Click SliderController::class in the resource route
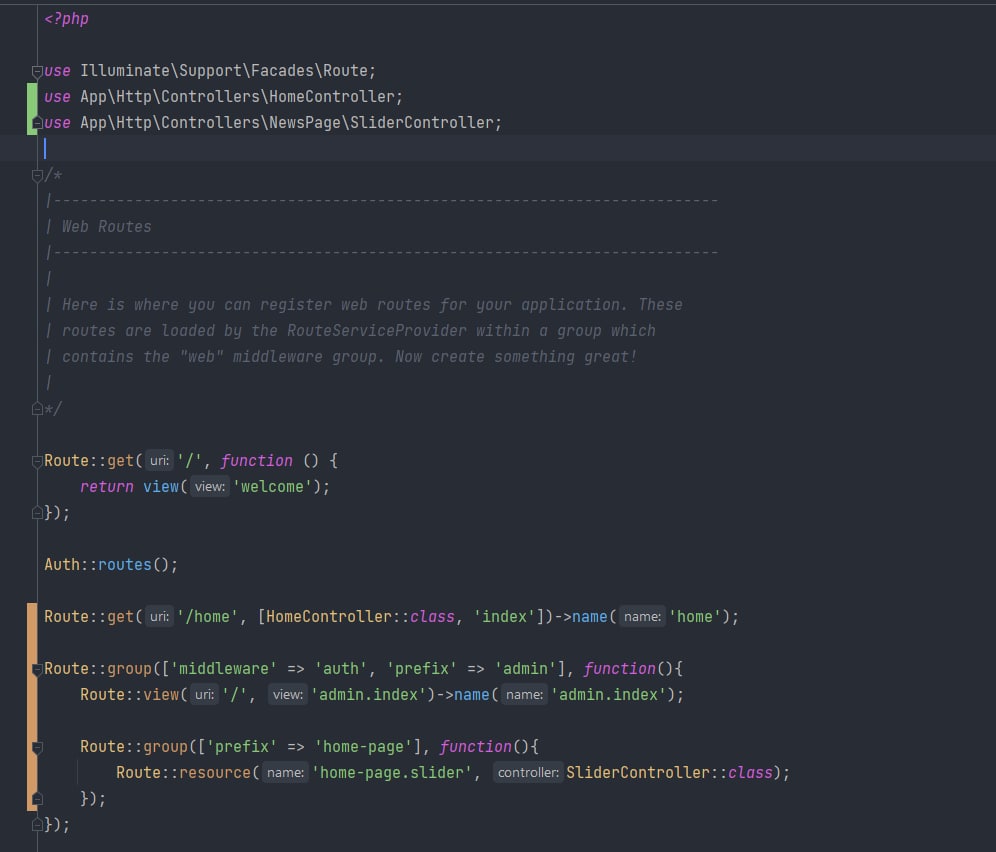 (x=668, y=773)
